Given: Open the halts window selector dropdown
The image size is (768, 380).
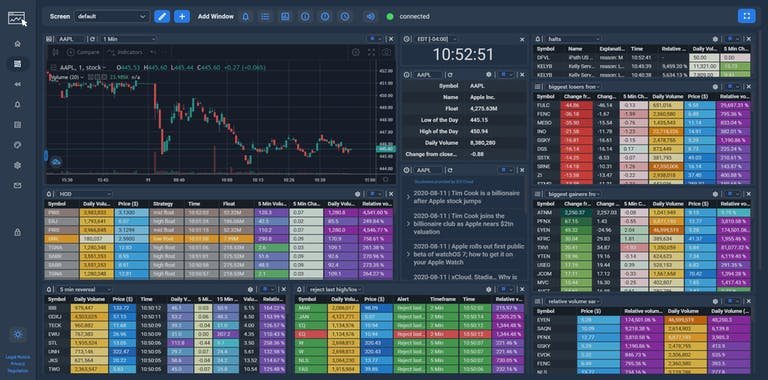Looking at the screenshot, I should (x=574, y=39).
